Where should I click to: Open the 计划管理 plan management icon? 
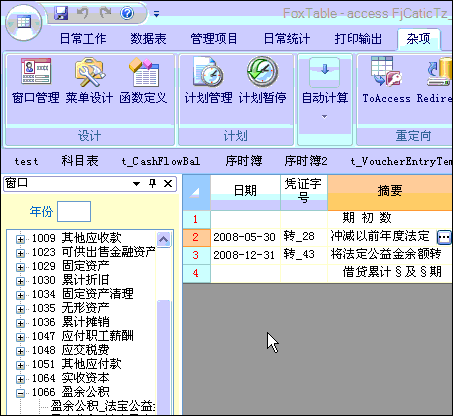coord(208,72)
